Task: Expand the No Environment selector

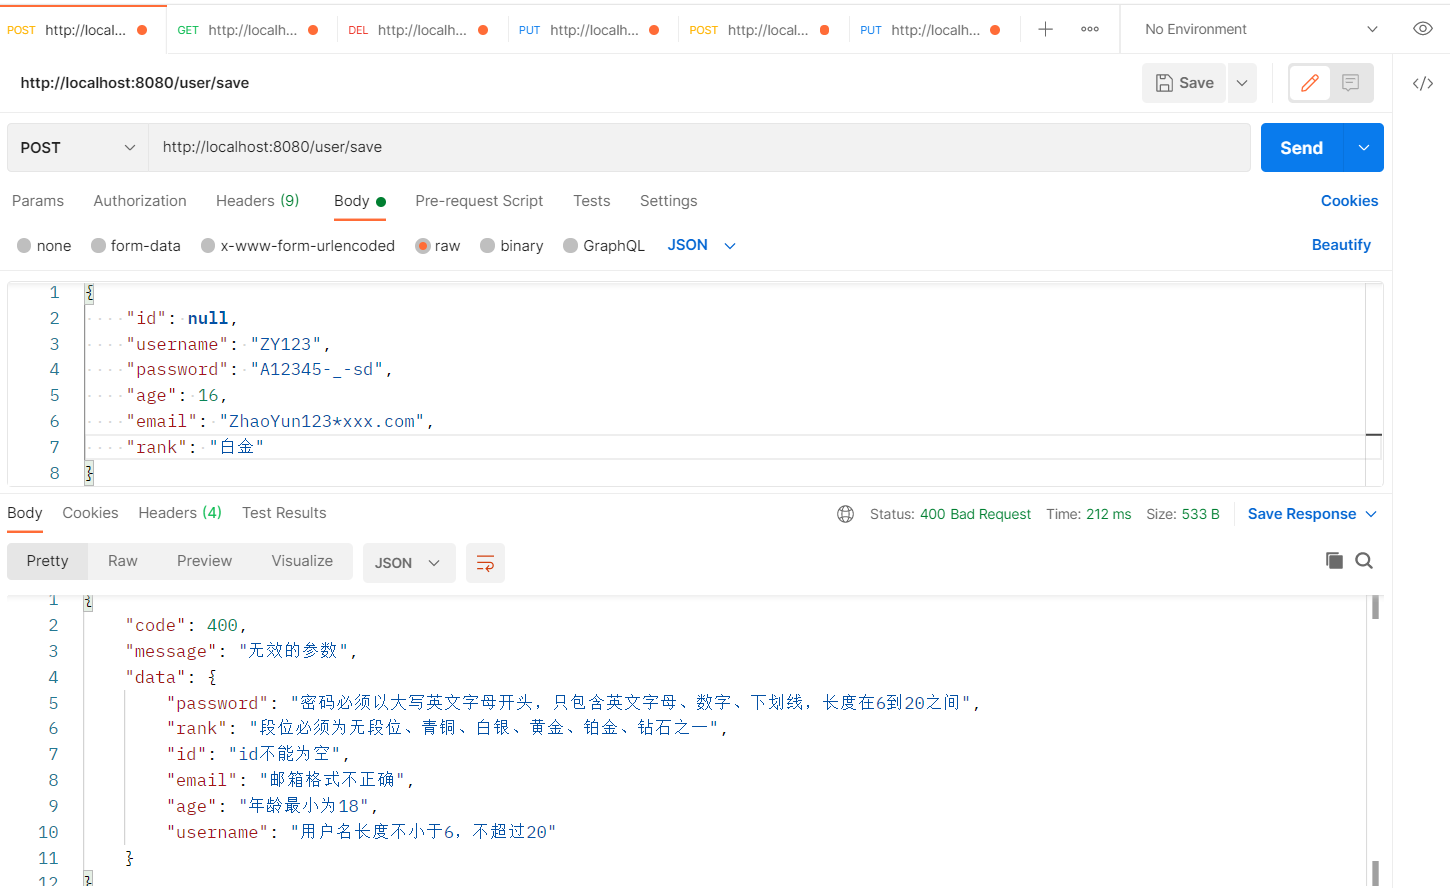Action: tap(1260, 29)
